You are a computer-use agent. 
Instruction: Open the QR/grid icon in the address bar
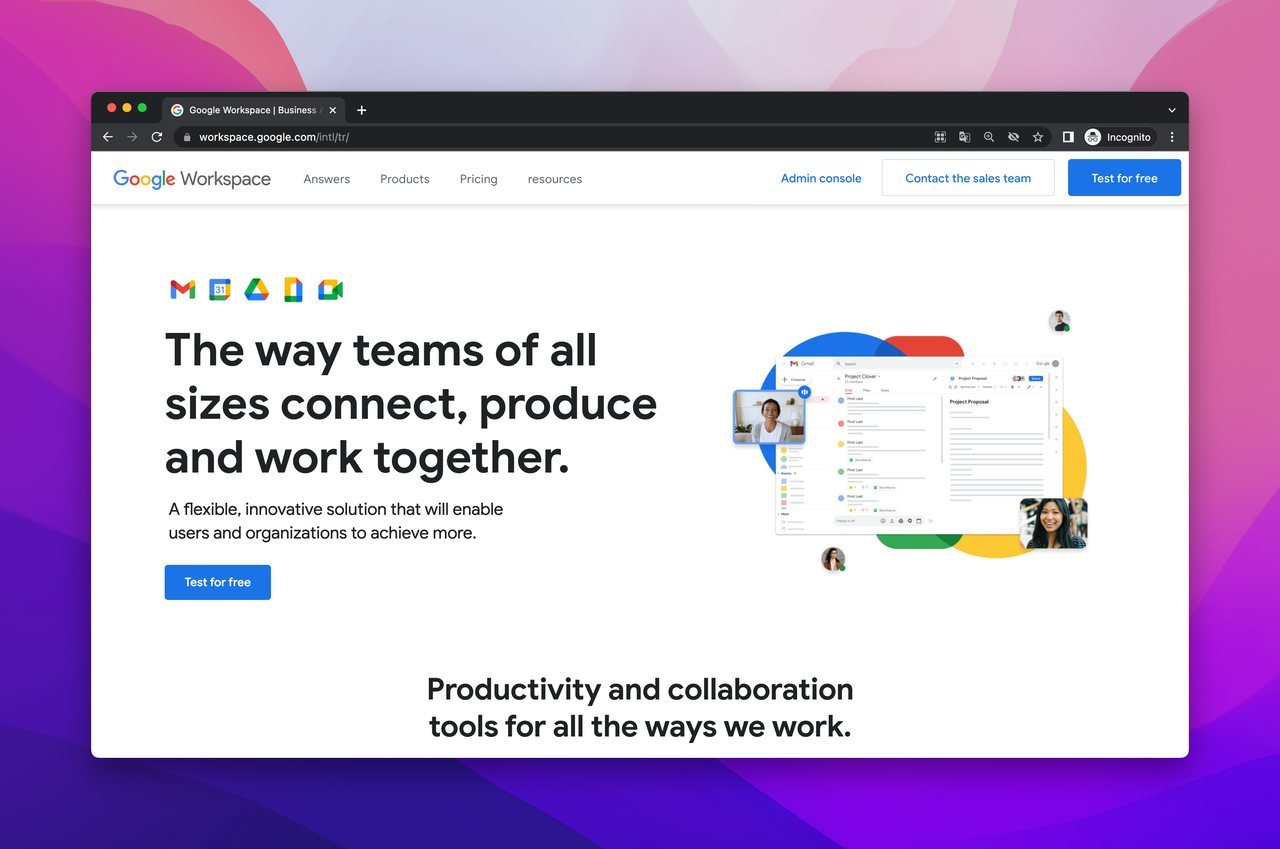940,137
